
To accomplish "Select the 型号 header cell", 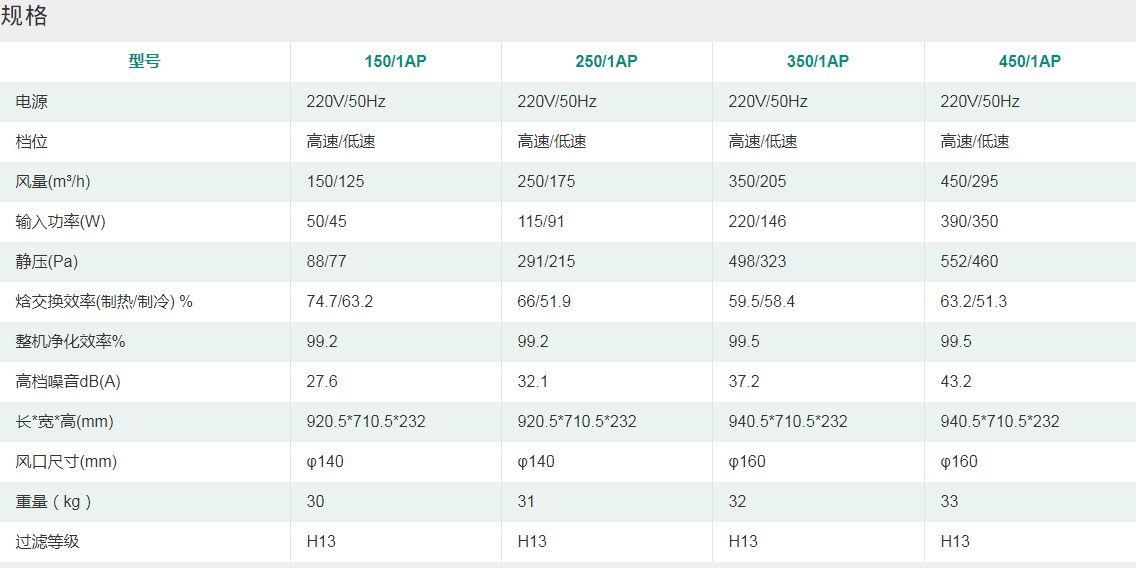I will [x=144, y=61].
